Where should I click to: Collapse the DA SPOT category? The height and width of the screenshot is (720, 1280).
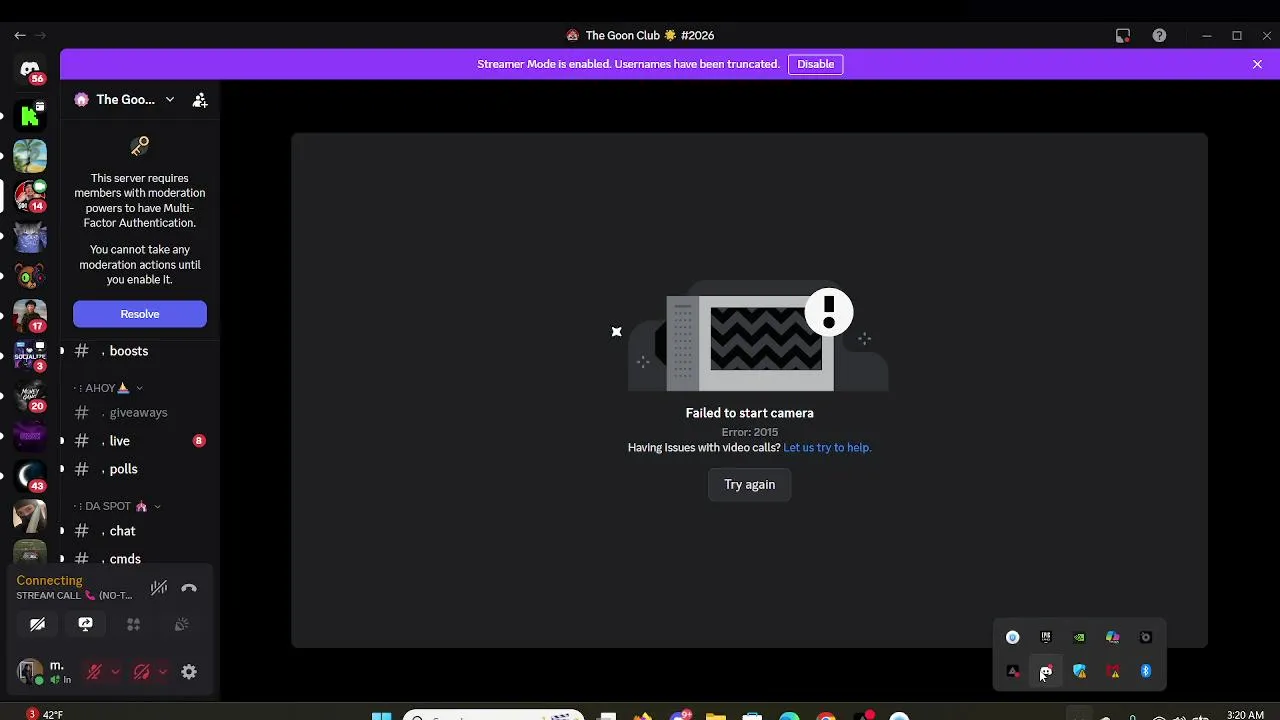[117, 506]
